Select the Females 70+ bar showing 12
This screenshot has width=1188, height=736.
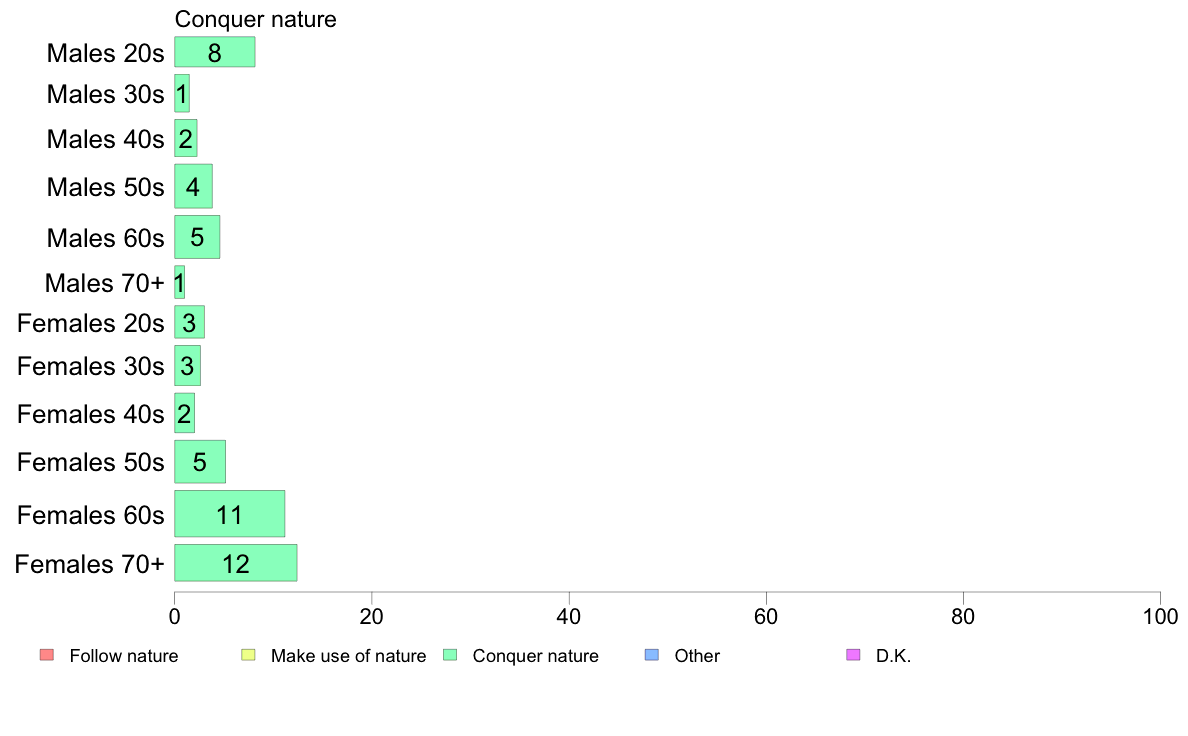(x=236, y=563)
